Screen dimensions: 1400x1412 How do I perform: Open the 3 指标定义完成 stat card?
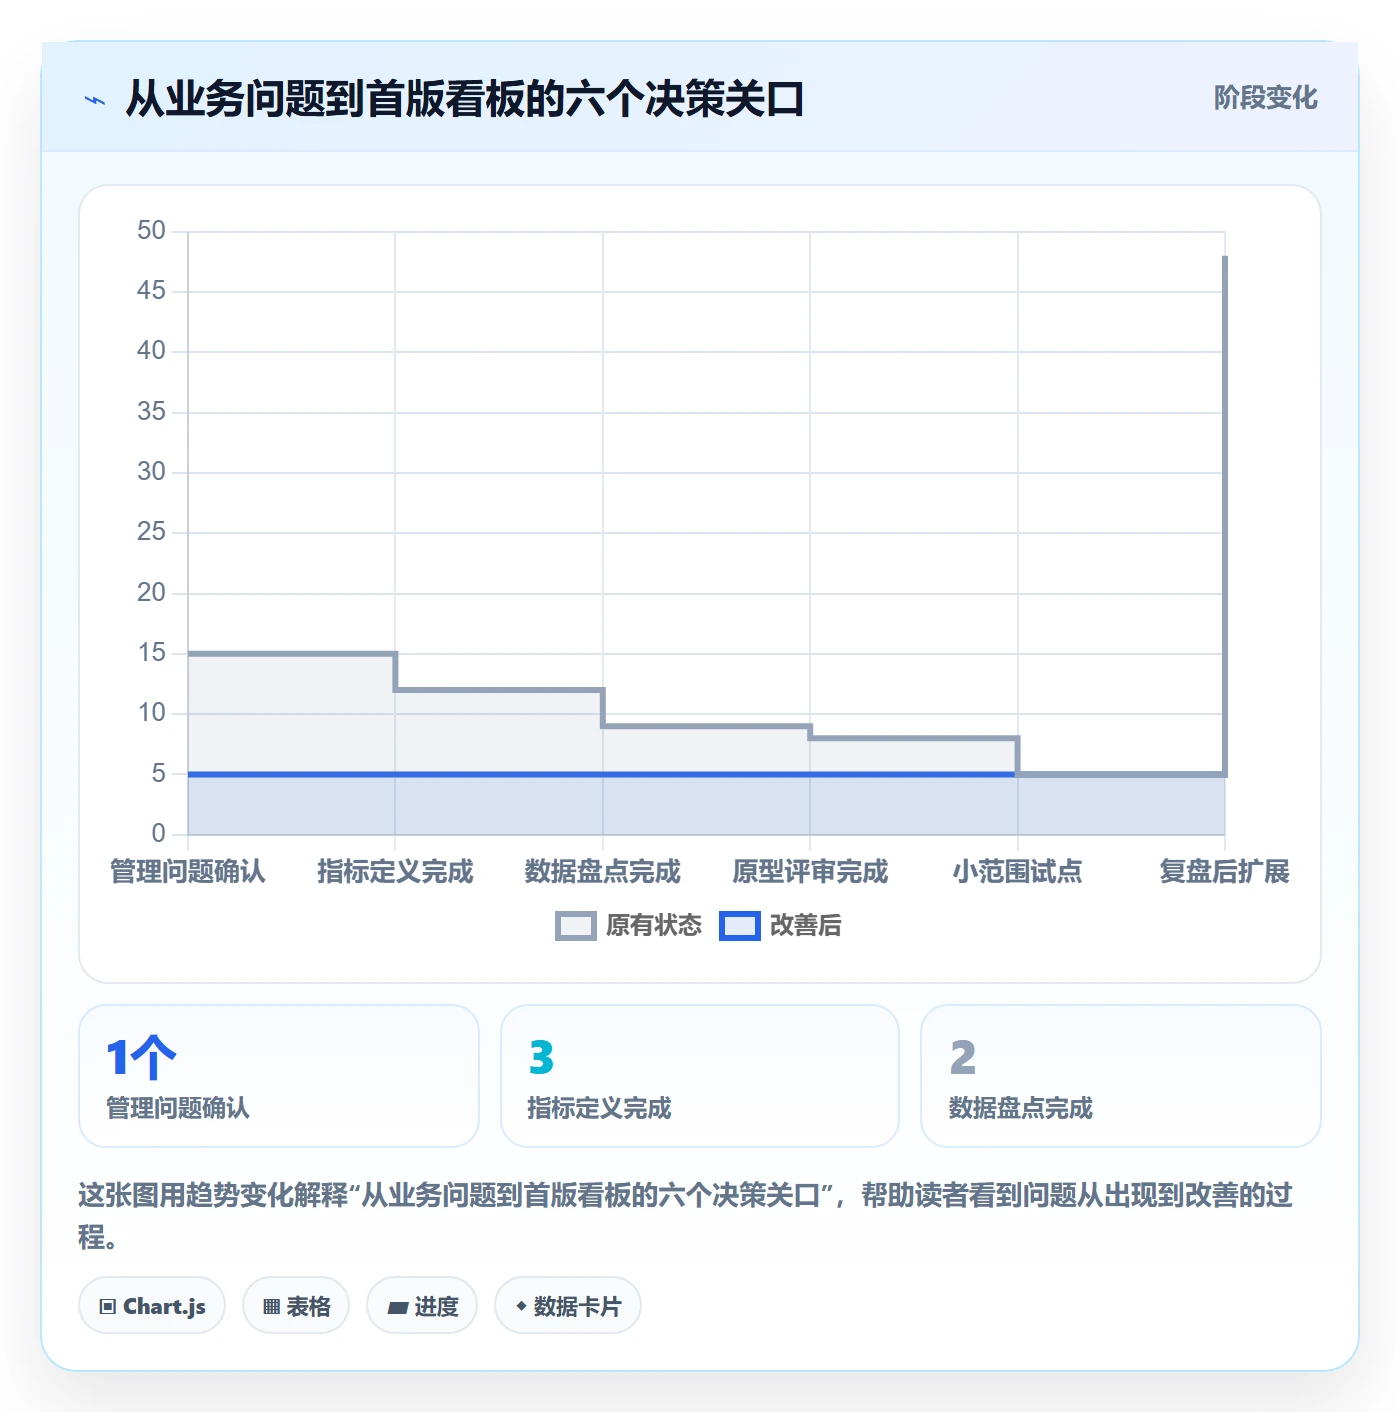[700, 1076]
